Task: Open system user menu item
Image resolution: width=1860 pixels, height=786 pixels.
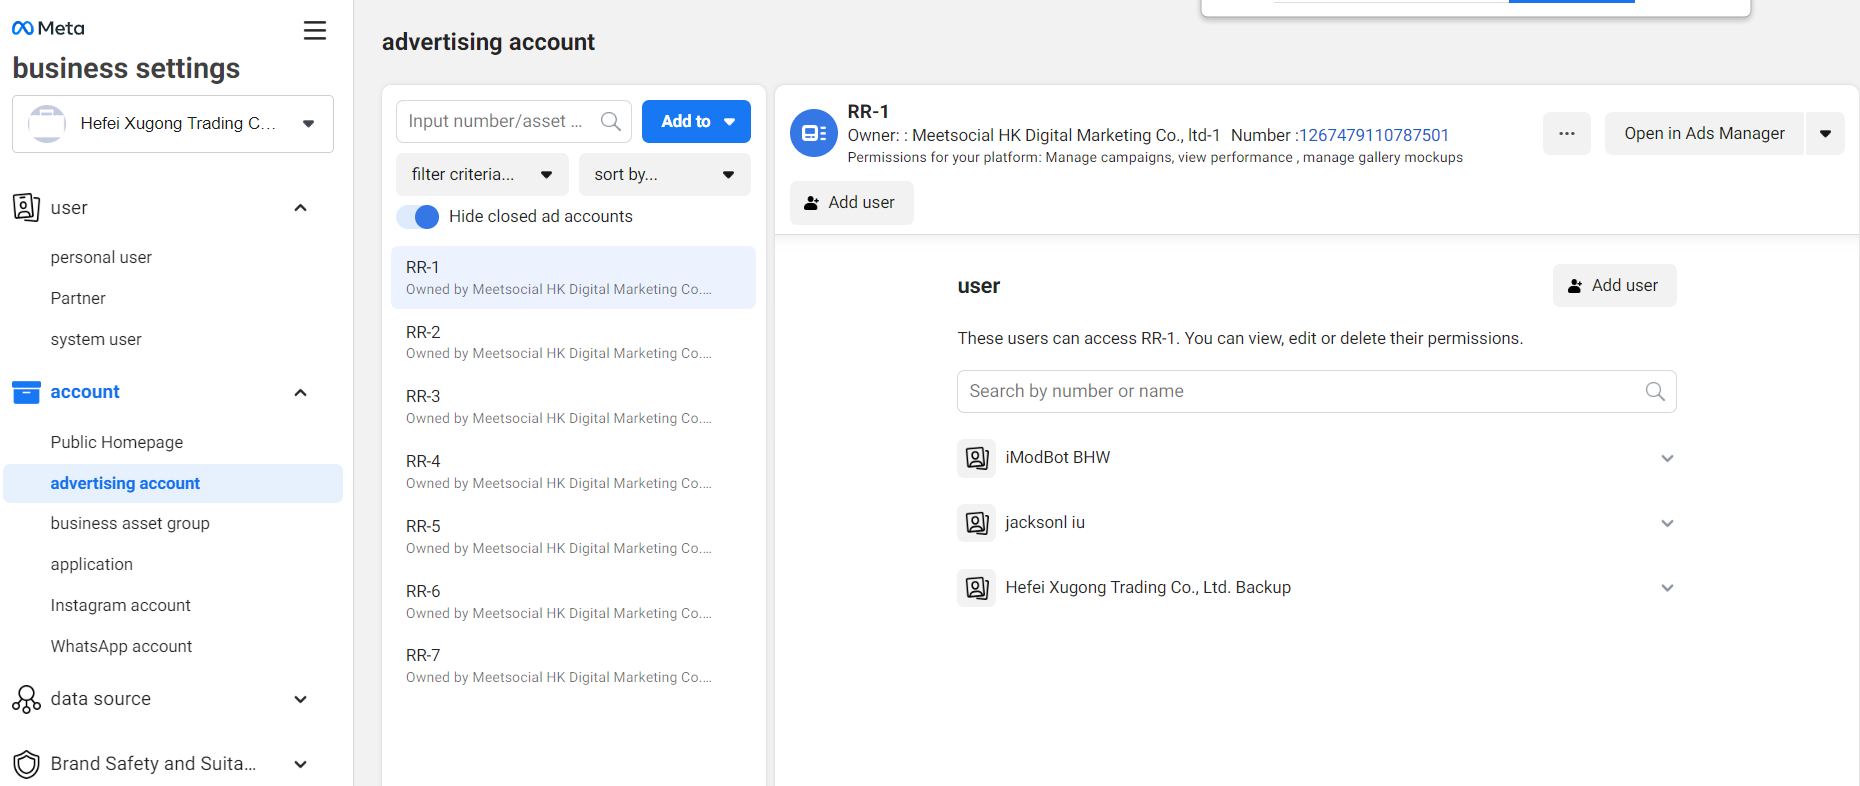Action: [x=96, y=339]
